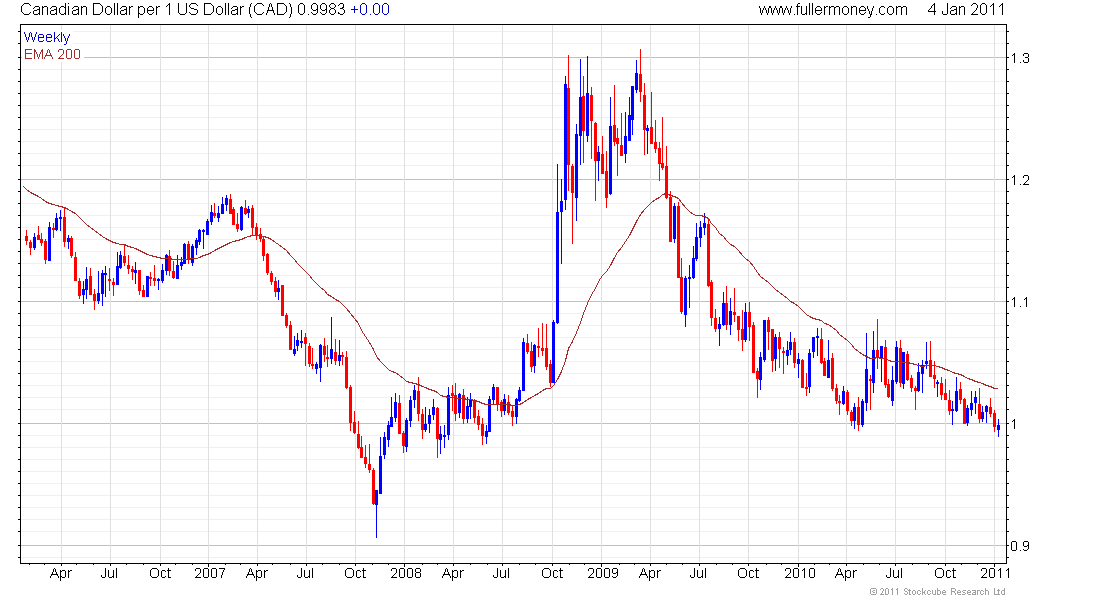Viewport: 1100px width, 600px height.
Task: Click the 4 Jan 2011 chart date
Action: click(x=966, y=10)
